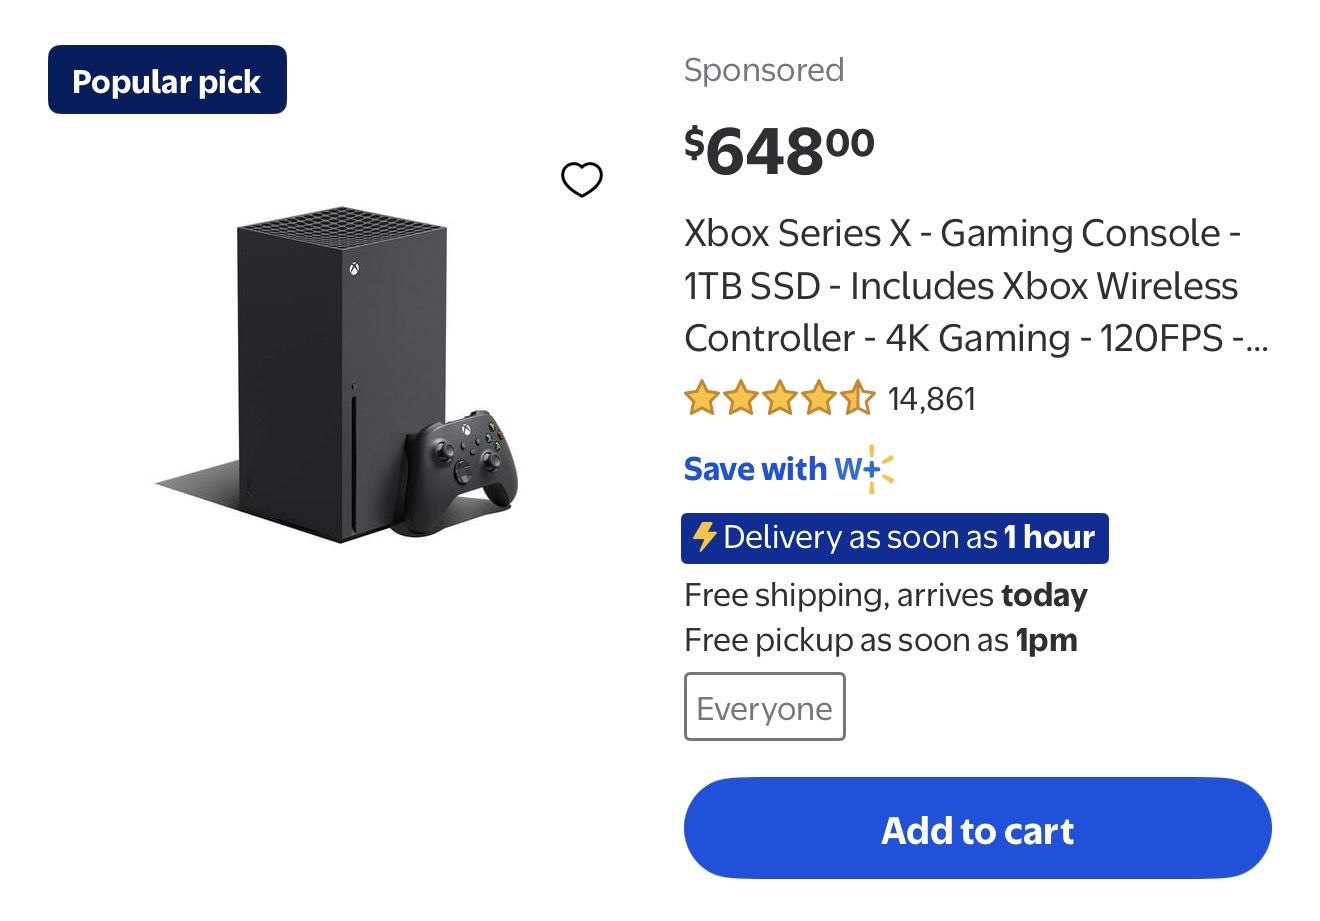This screenshot has height=921, width=1320.
Task: Click the half-filled fifth rating star
Action: click(857, 399)
